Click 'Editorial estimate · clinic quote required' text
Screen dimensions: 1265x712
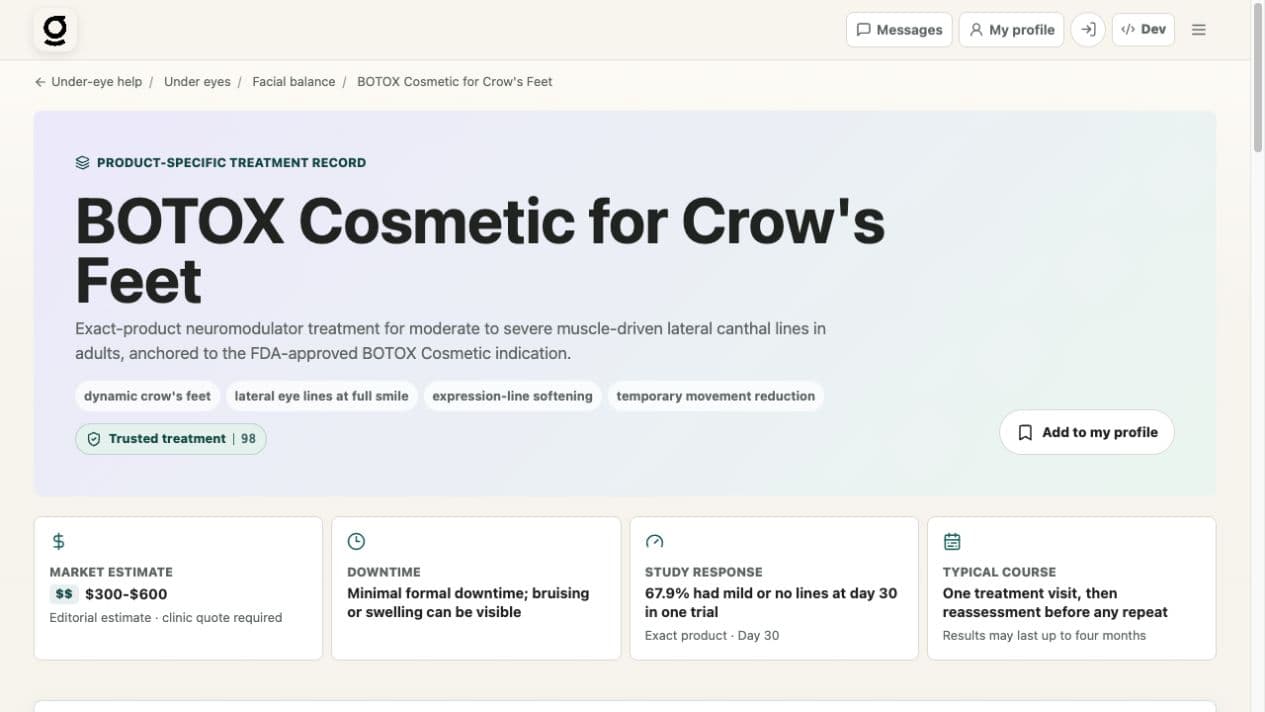click(x=166, y=618)
